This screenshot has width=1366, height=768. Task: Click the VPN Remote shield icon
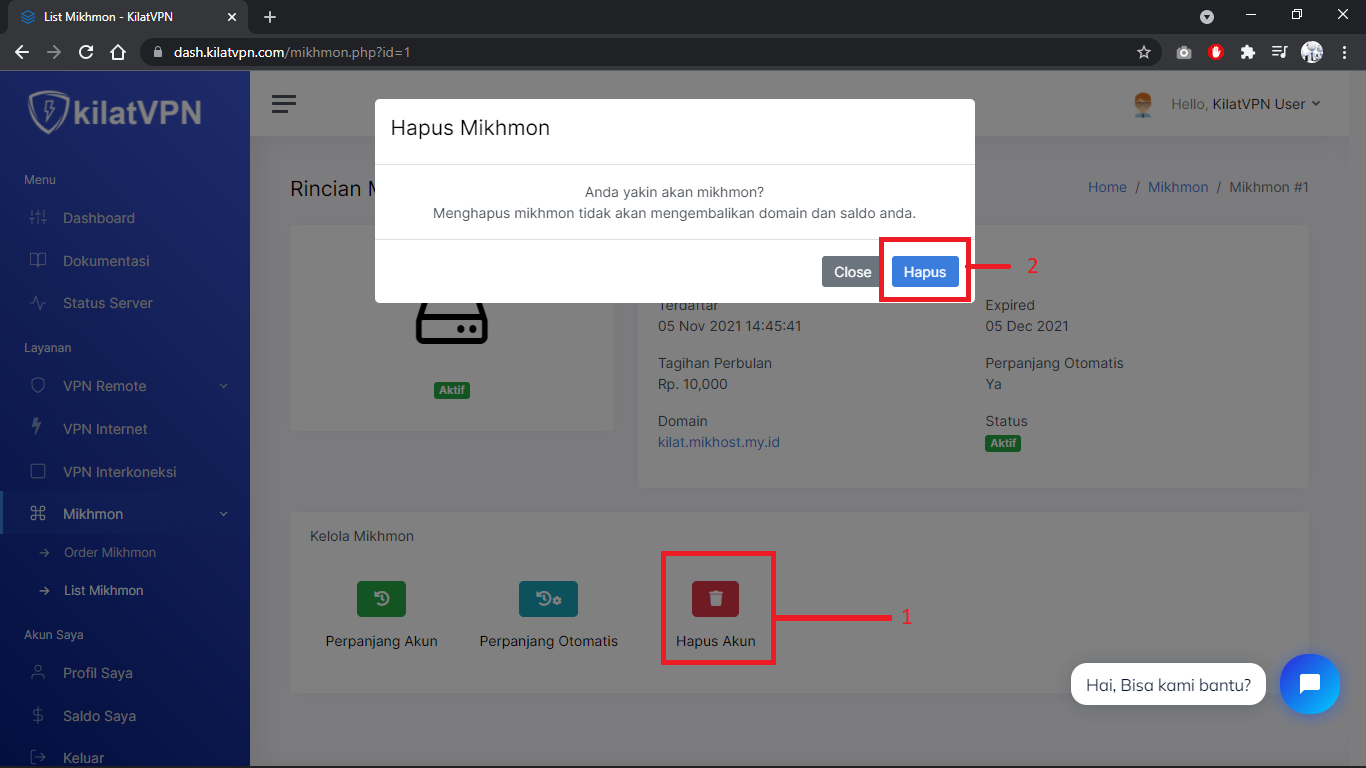pyautogui.click(x=38, y=385)
